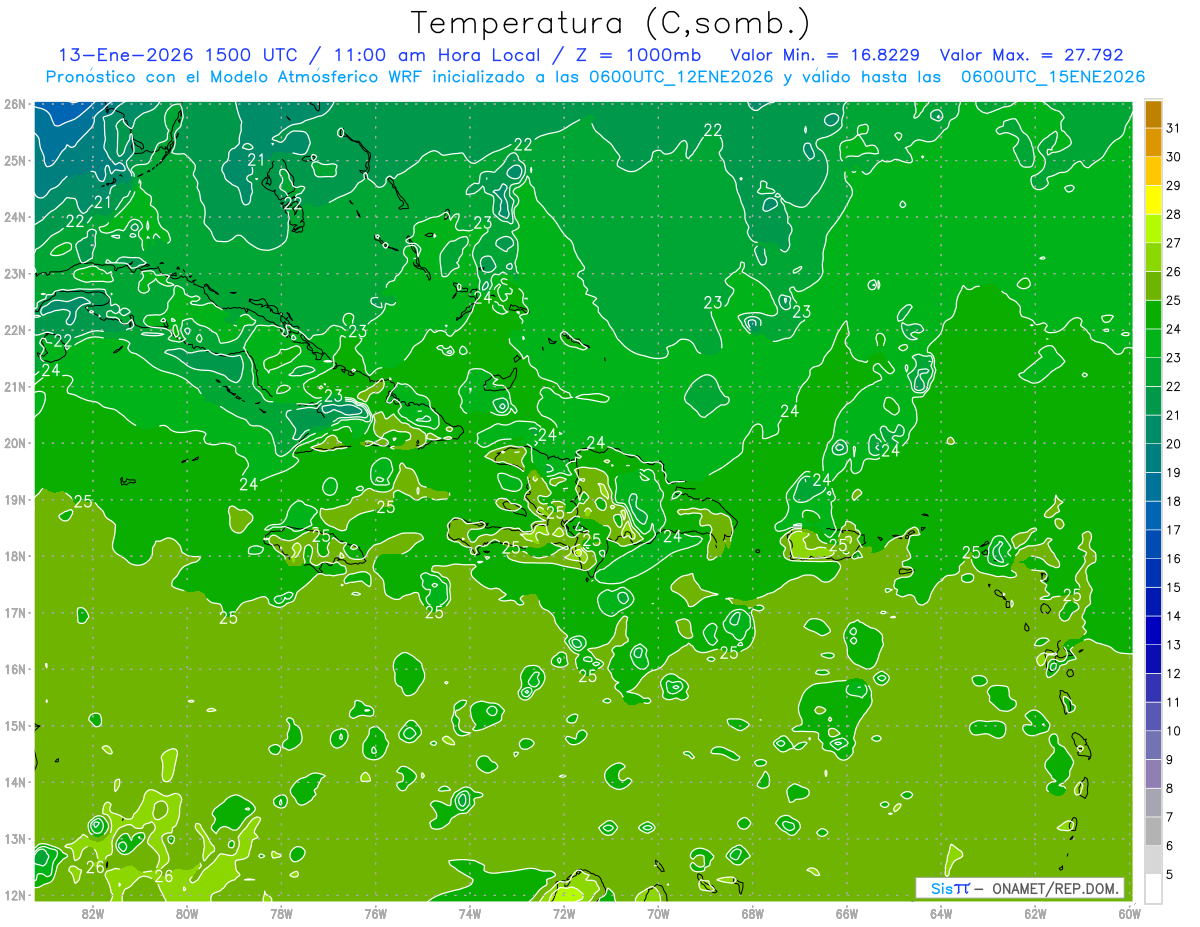Click the legend scale number 15
Viewport: 1200px width, 927px height.
click(1174, 587)
